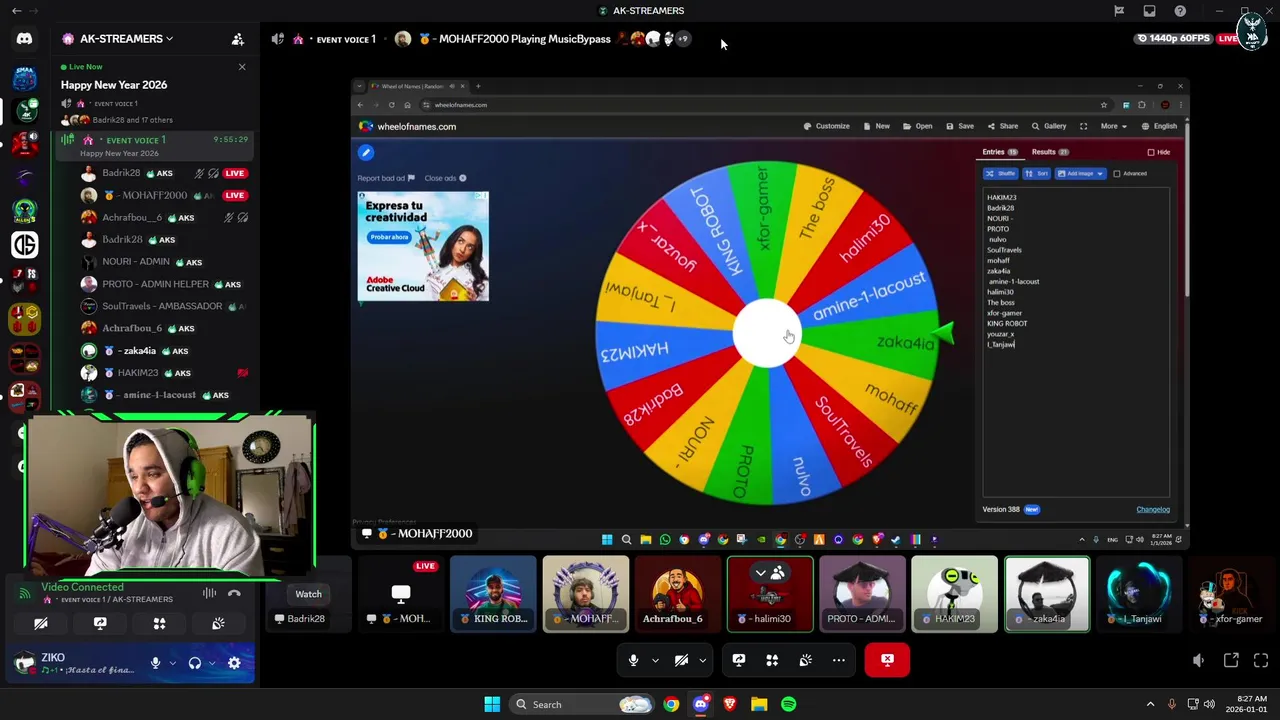Switch to the Results tab
Screen dimensions: 1280x720
(x=1050, y=152)
